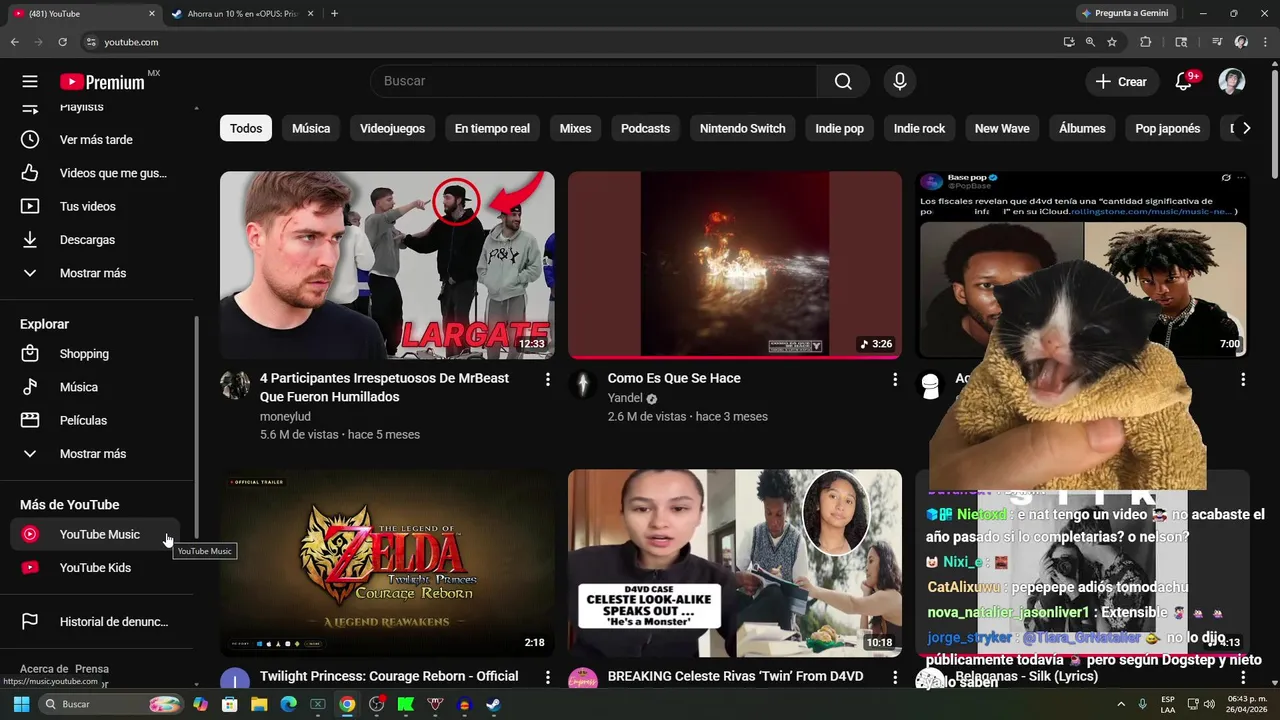Screen dimensions: 1280x720
Task: Go to Tus videos
Action: pyautogui.click(x=96, y=206)
